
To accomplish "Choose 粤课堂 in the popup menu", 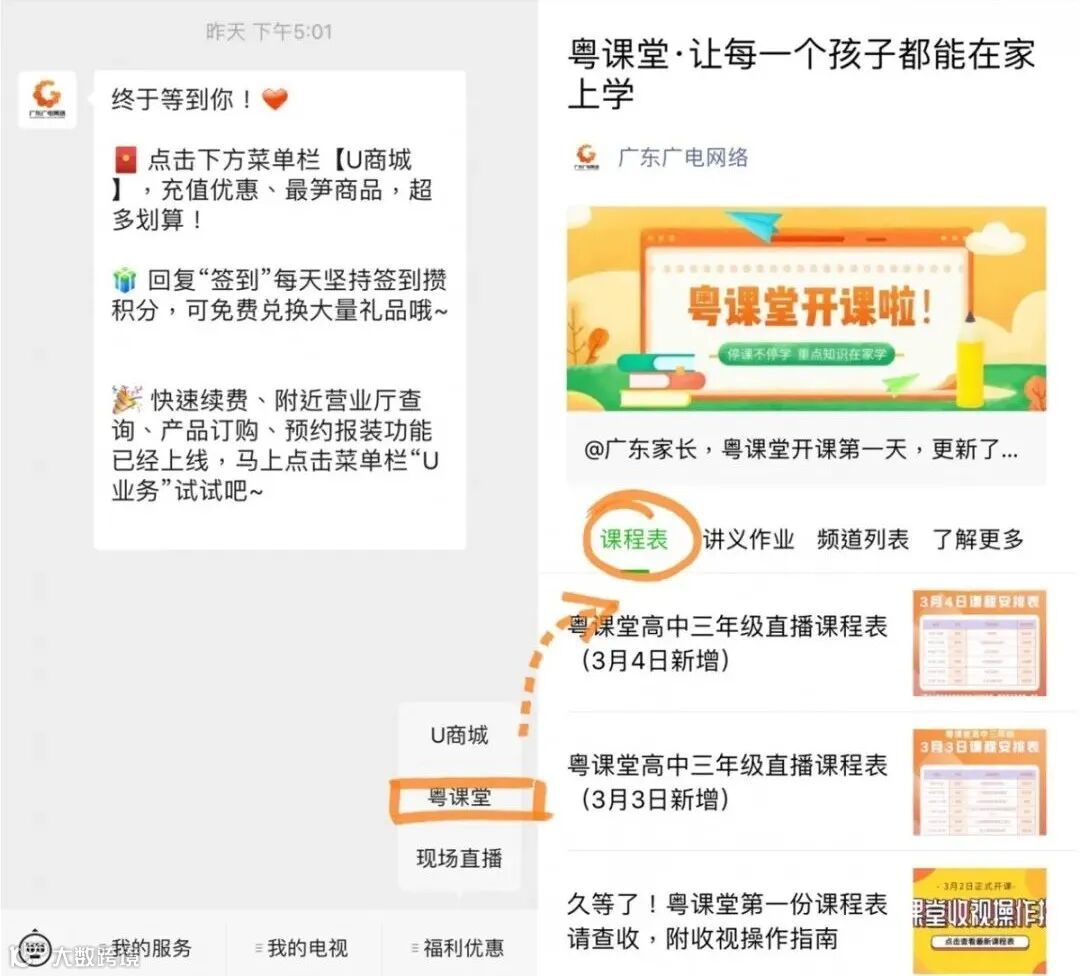I will (459, 797).
